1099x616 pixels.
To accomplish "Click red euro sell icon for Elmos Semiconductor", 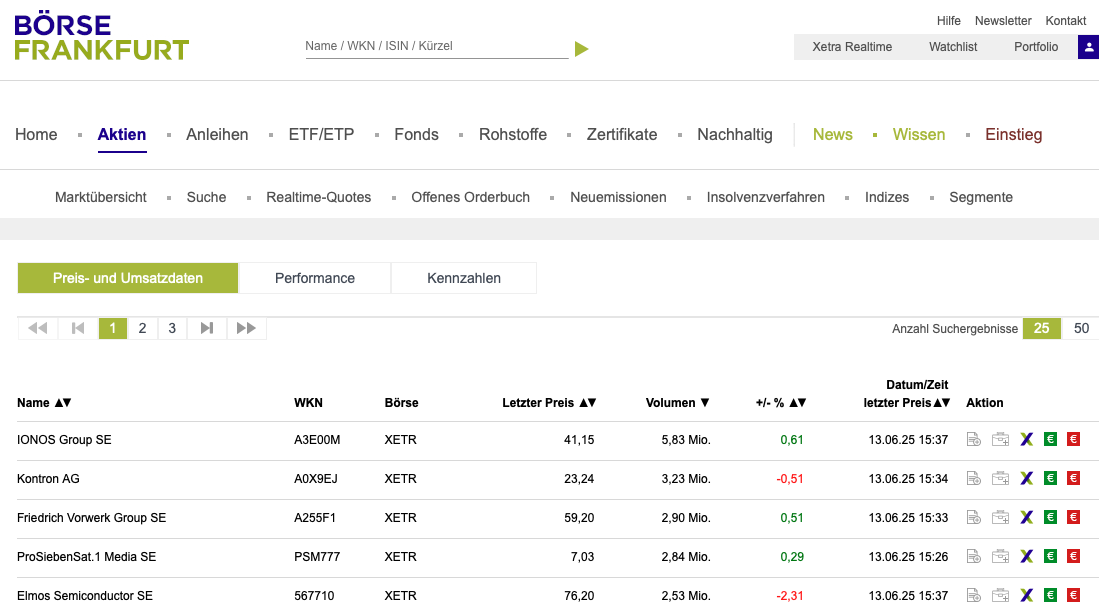I will (x=1073, y=596).
